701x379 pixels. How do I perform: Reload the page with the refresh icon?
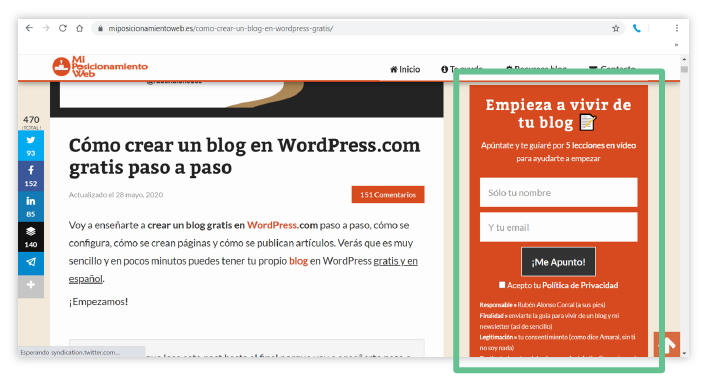click(x=63, y=28)
